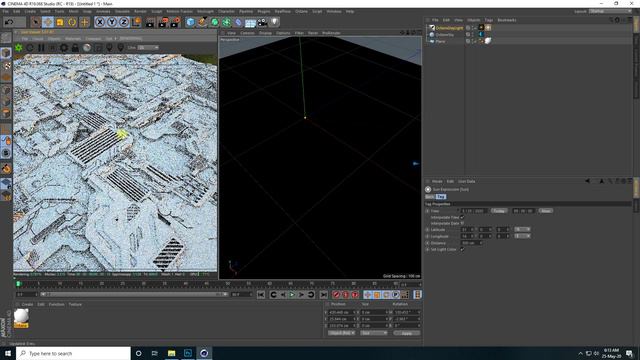The width and height of the screenshot is (640, 360).
Task: Click the green Subdivision Surface generator icon
Action: (214, 22)
